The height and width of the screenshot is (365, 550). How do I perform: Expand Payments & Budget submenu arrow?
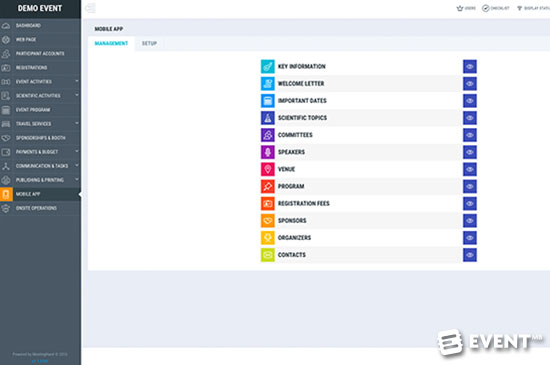[76, 151]
